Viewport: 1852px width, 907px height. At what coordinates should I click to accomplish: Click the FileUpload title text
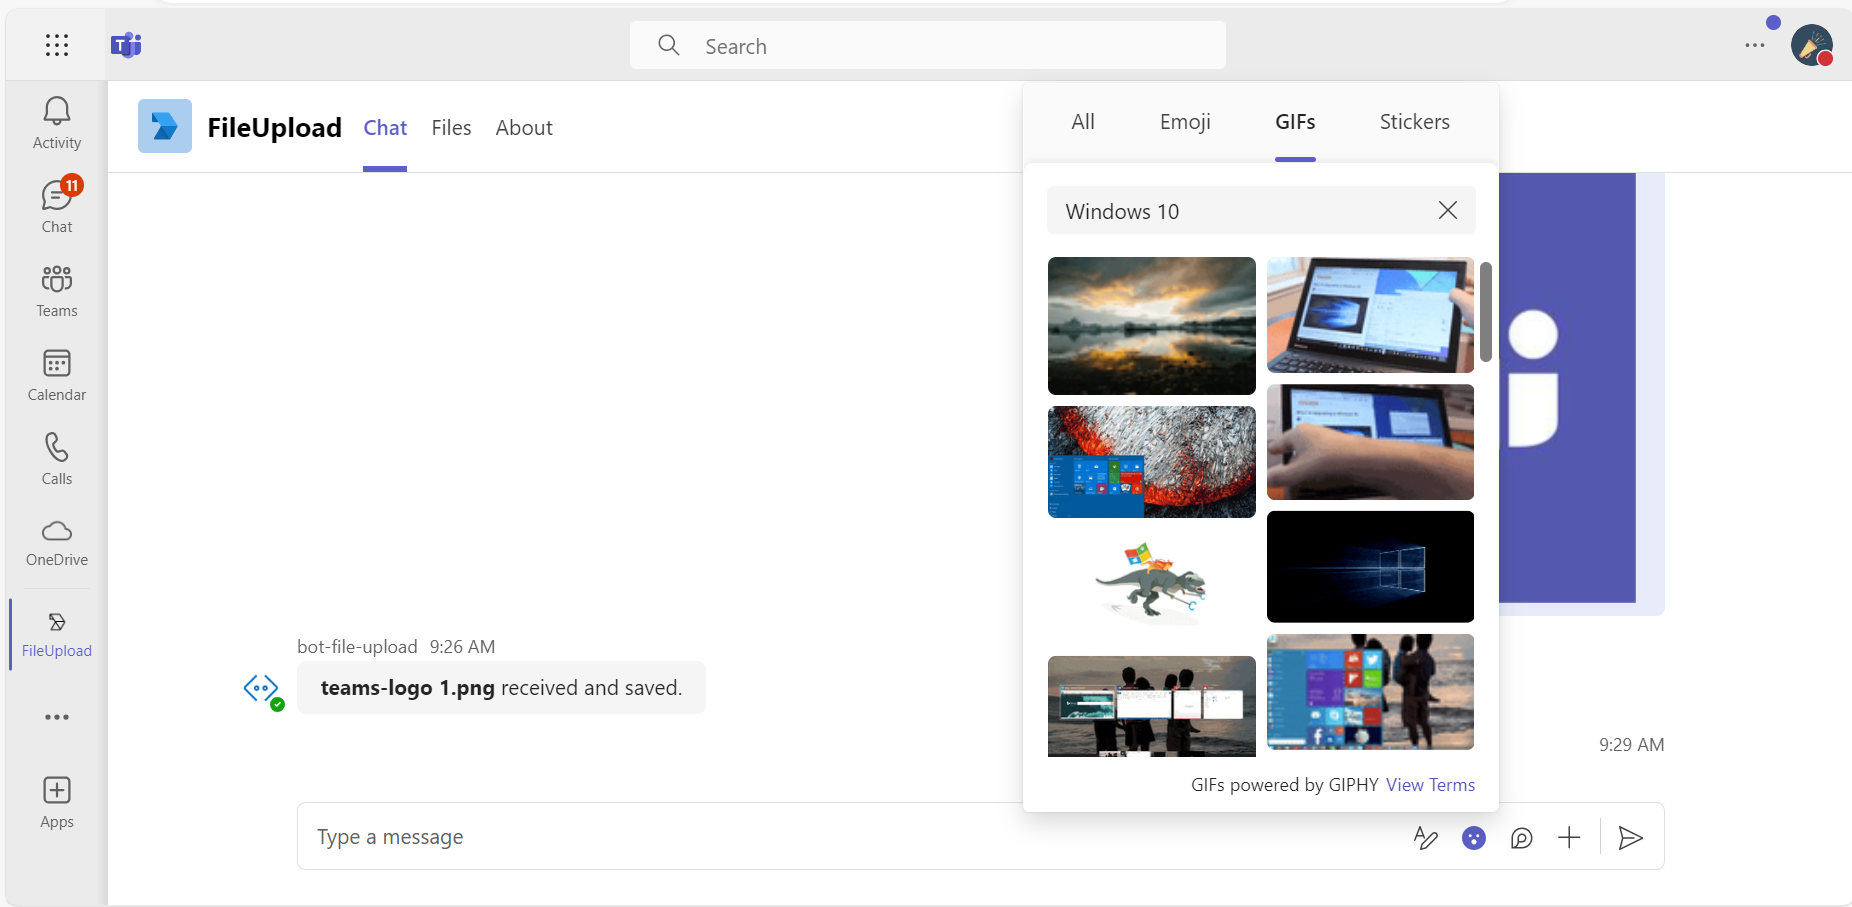274,128
